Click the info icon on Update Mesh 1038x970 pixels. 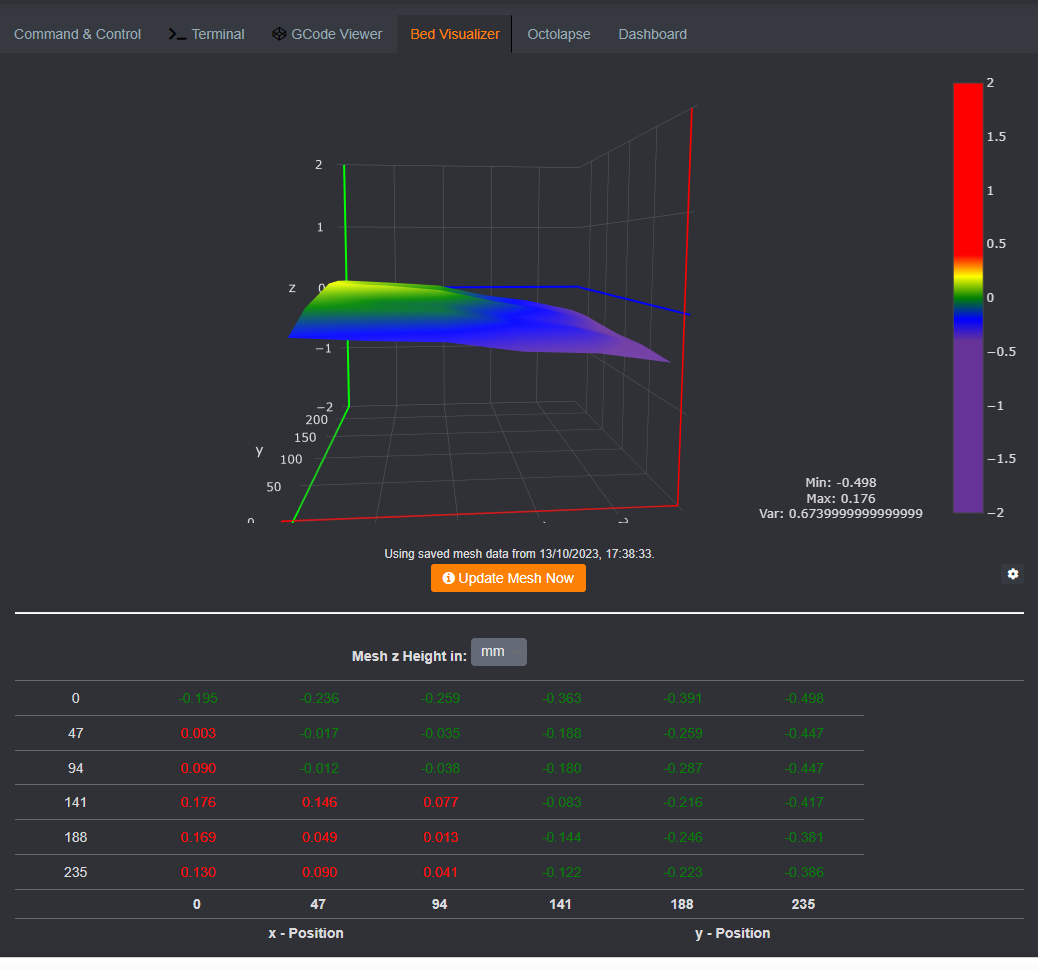tap(448, 578)
